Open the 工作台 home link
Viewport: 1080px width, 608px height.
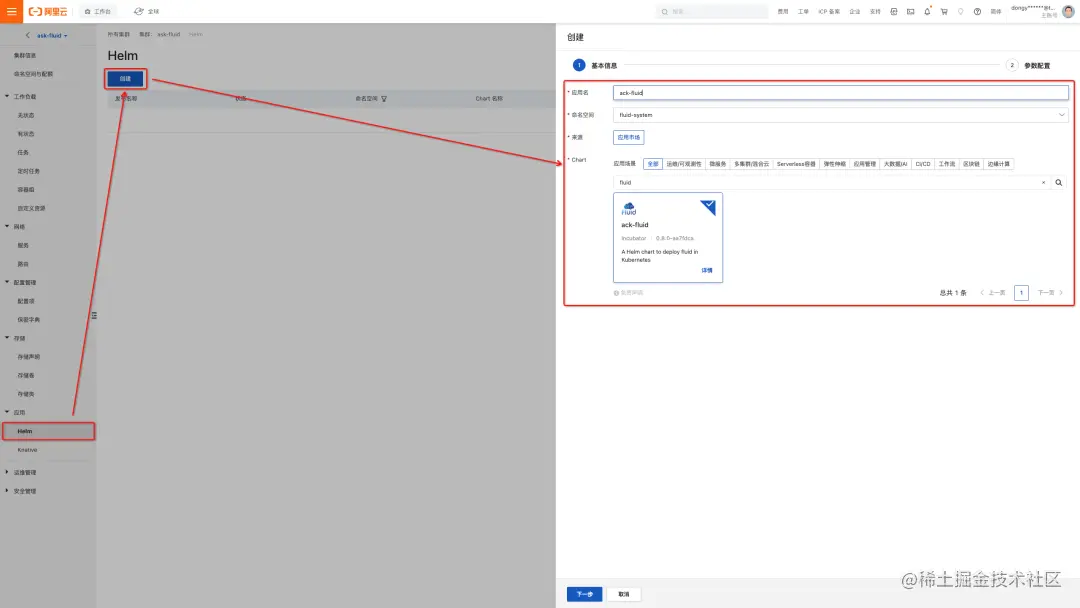pos(97,11)
